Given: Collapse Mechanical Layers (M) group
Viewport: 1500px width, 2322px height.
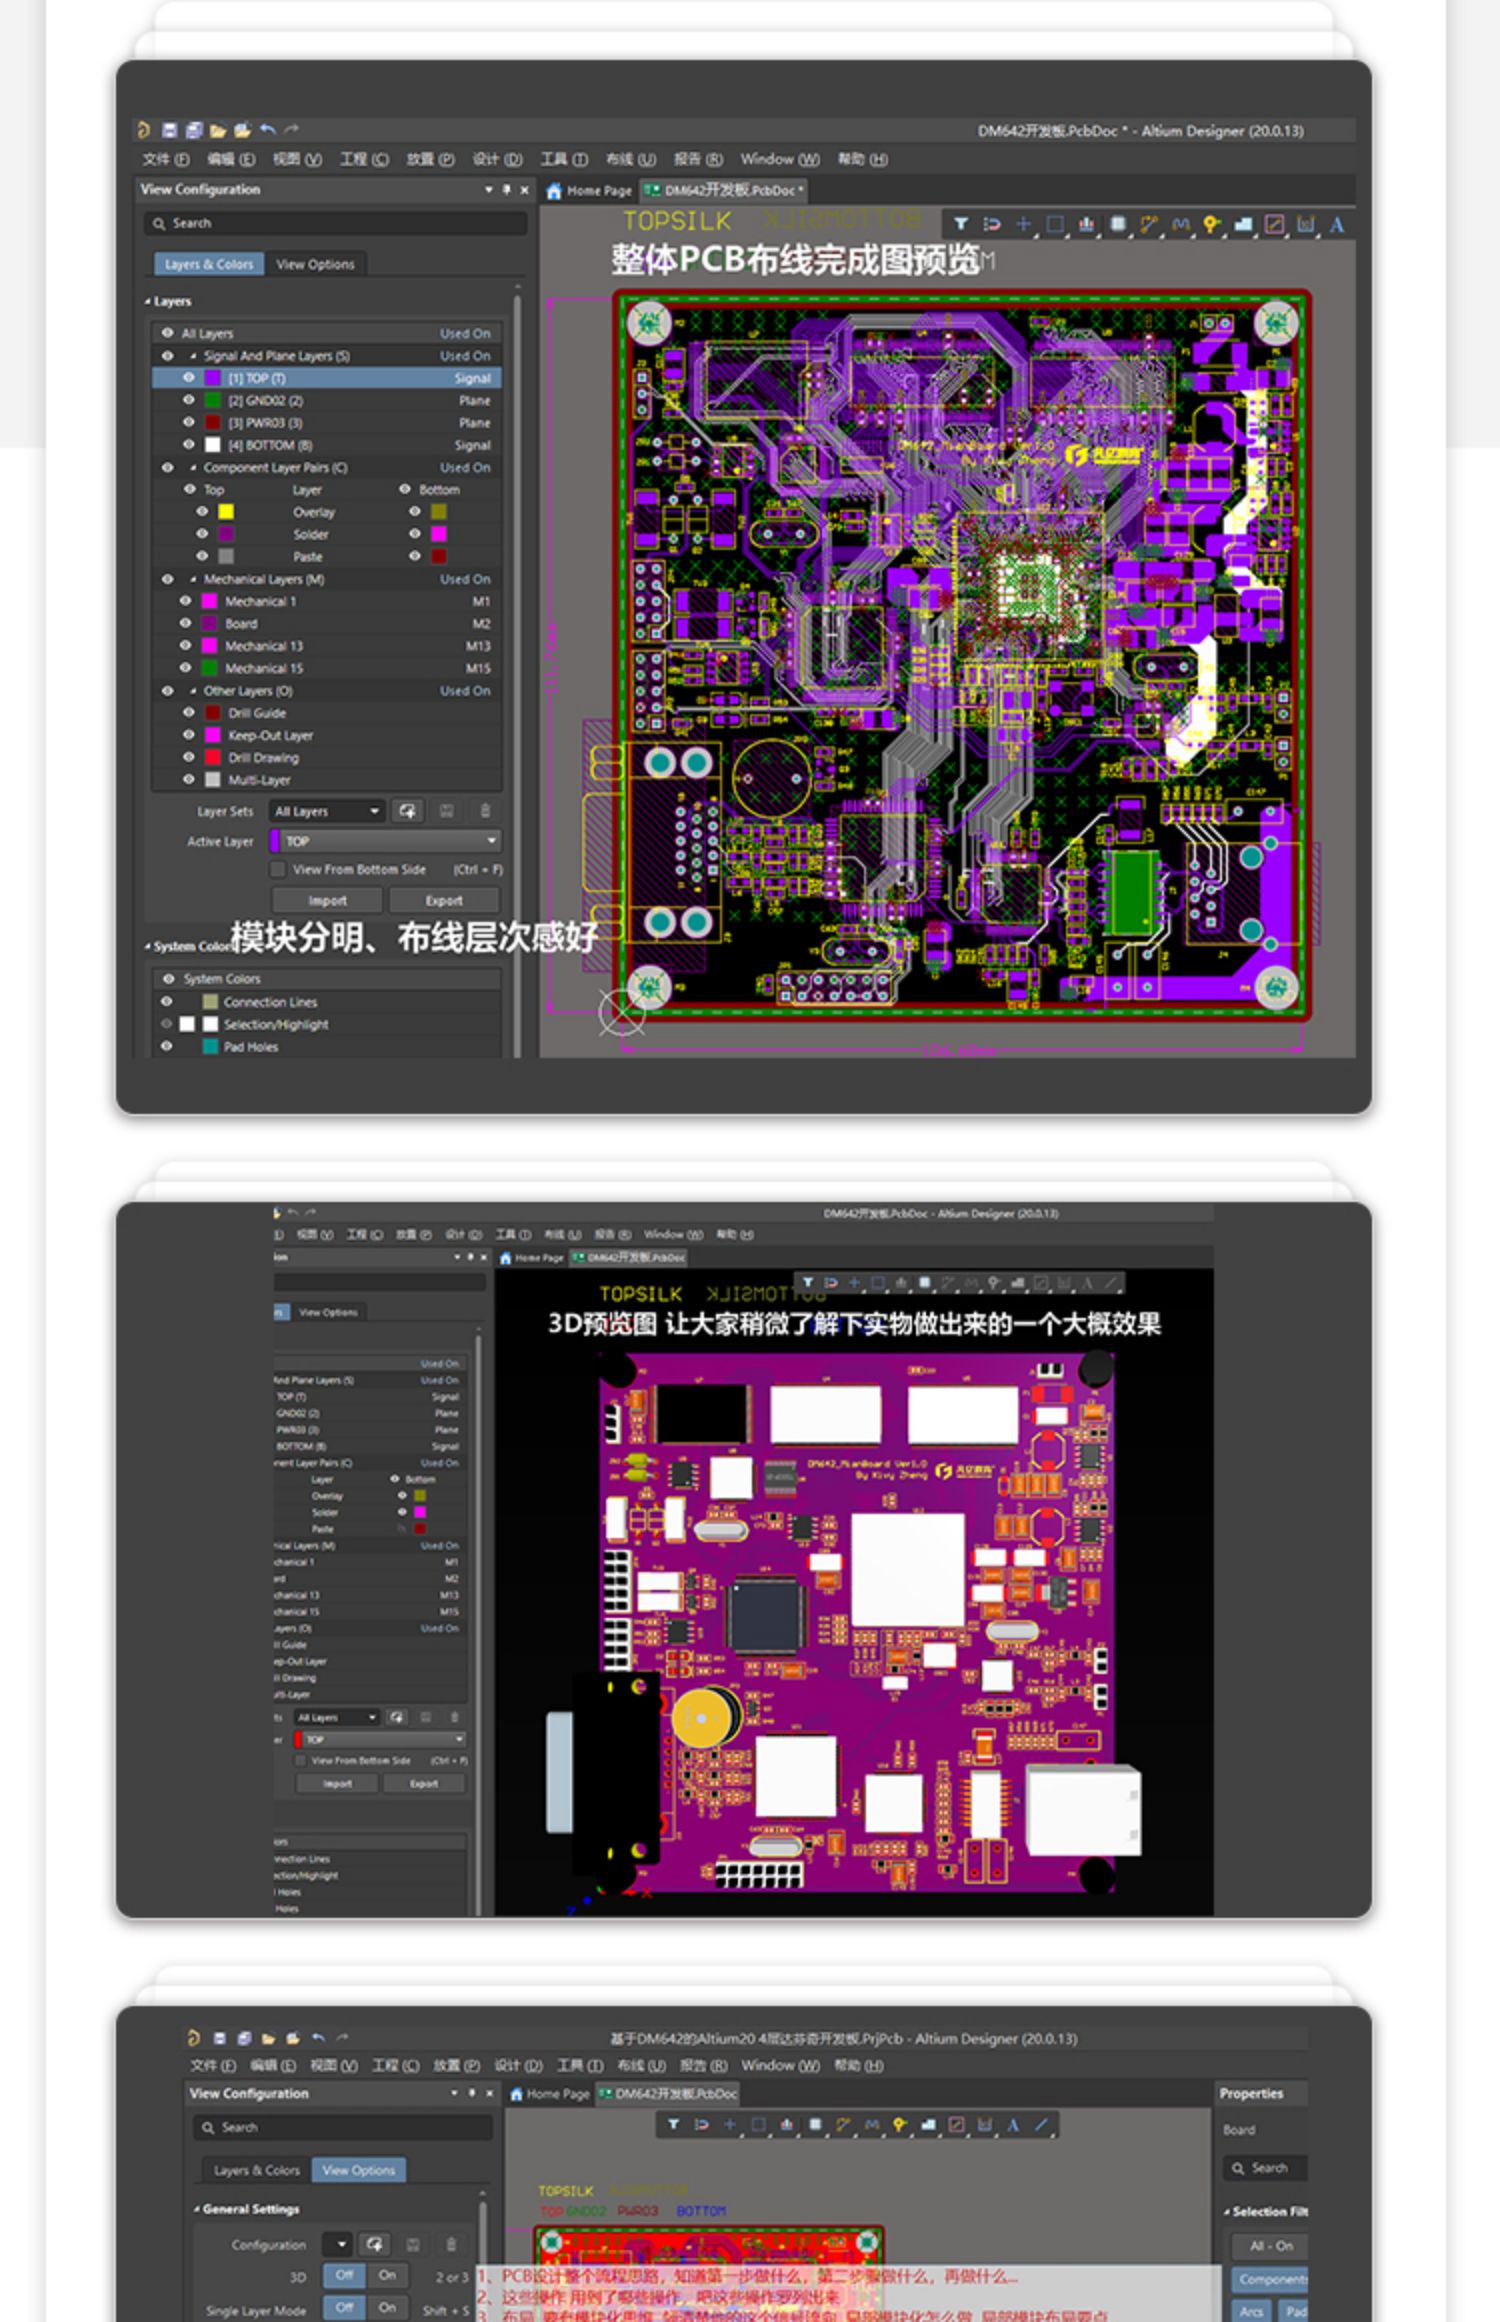Looking at the screenshot, I should (193, 579).
